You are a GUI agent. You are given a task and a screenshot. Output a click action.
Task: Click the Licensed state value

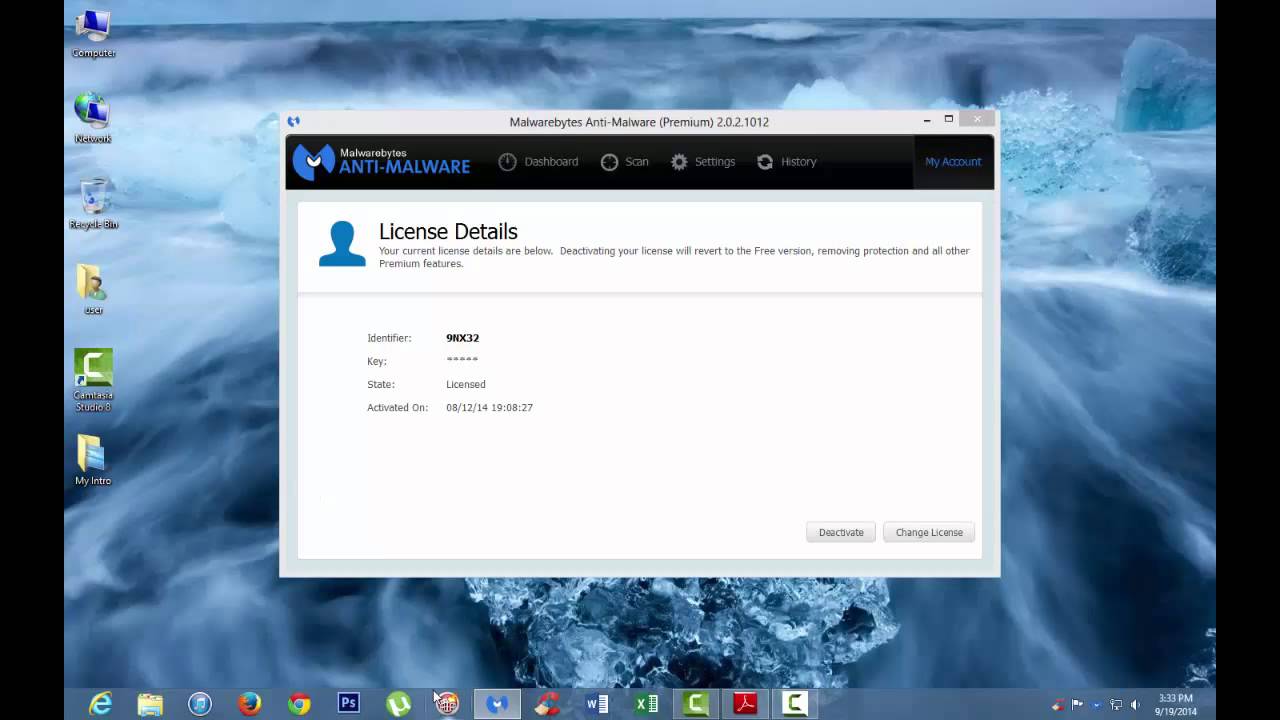click(466, 384)
